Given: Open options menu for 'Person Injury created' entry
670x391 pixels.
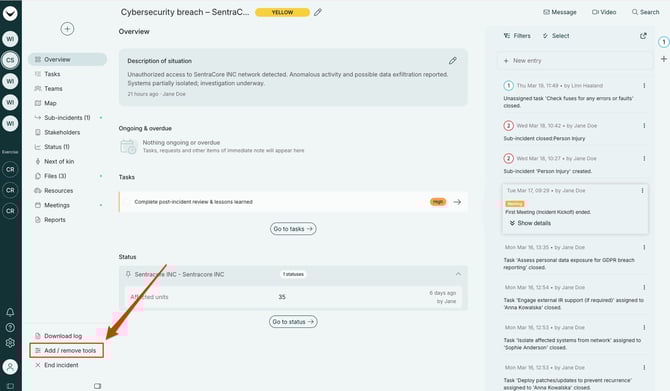Looking at the screenshot, I should (x=644, y=159).
